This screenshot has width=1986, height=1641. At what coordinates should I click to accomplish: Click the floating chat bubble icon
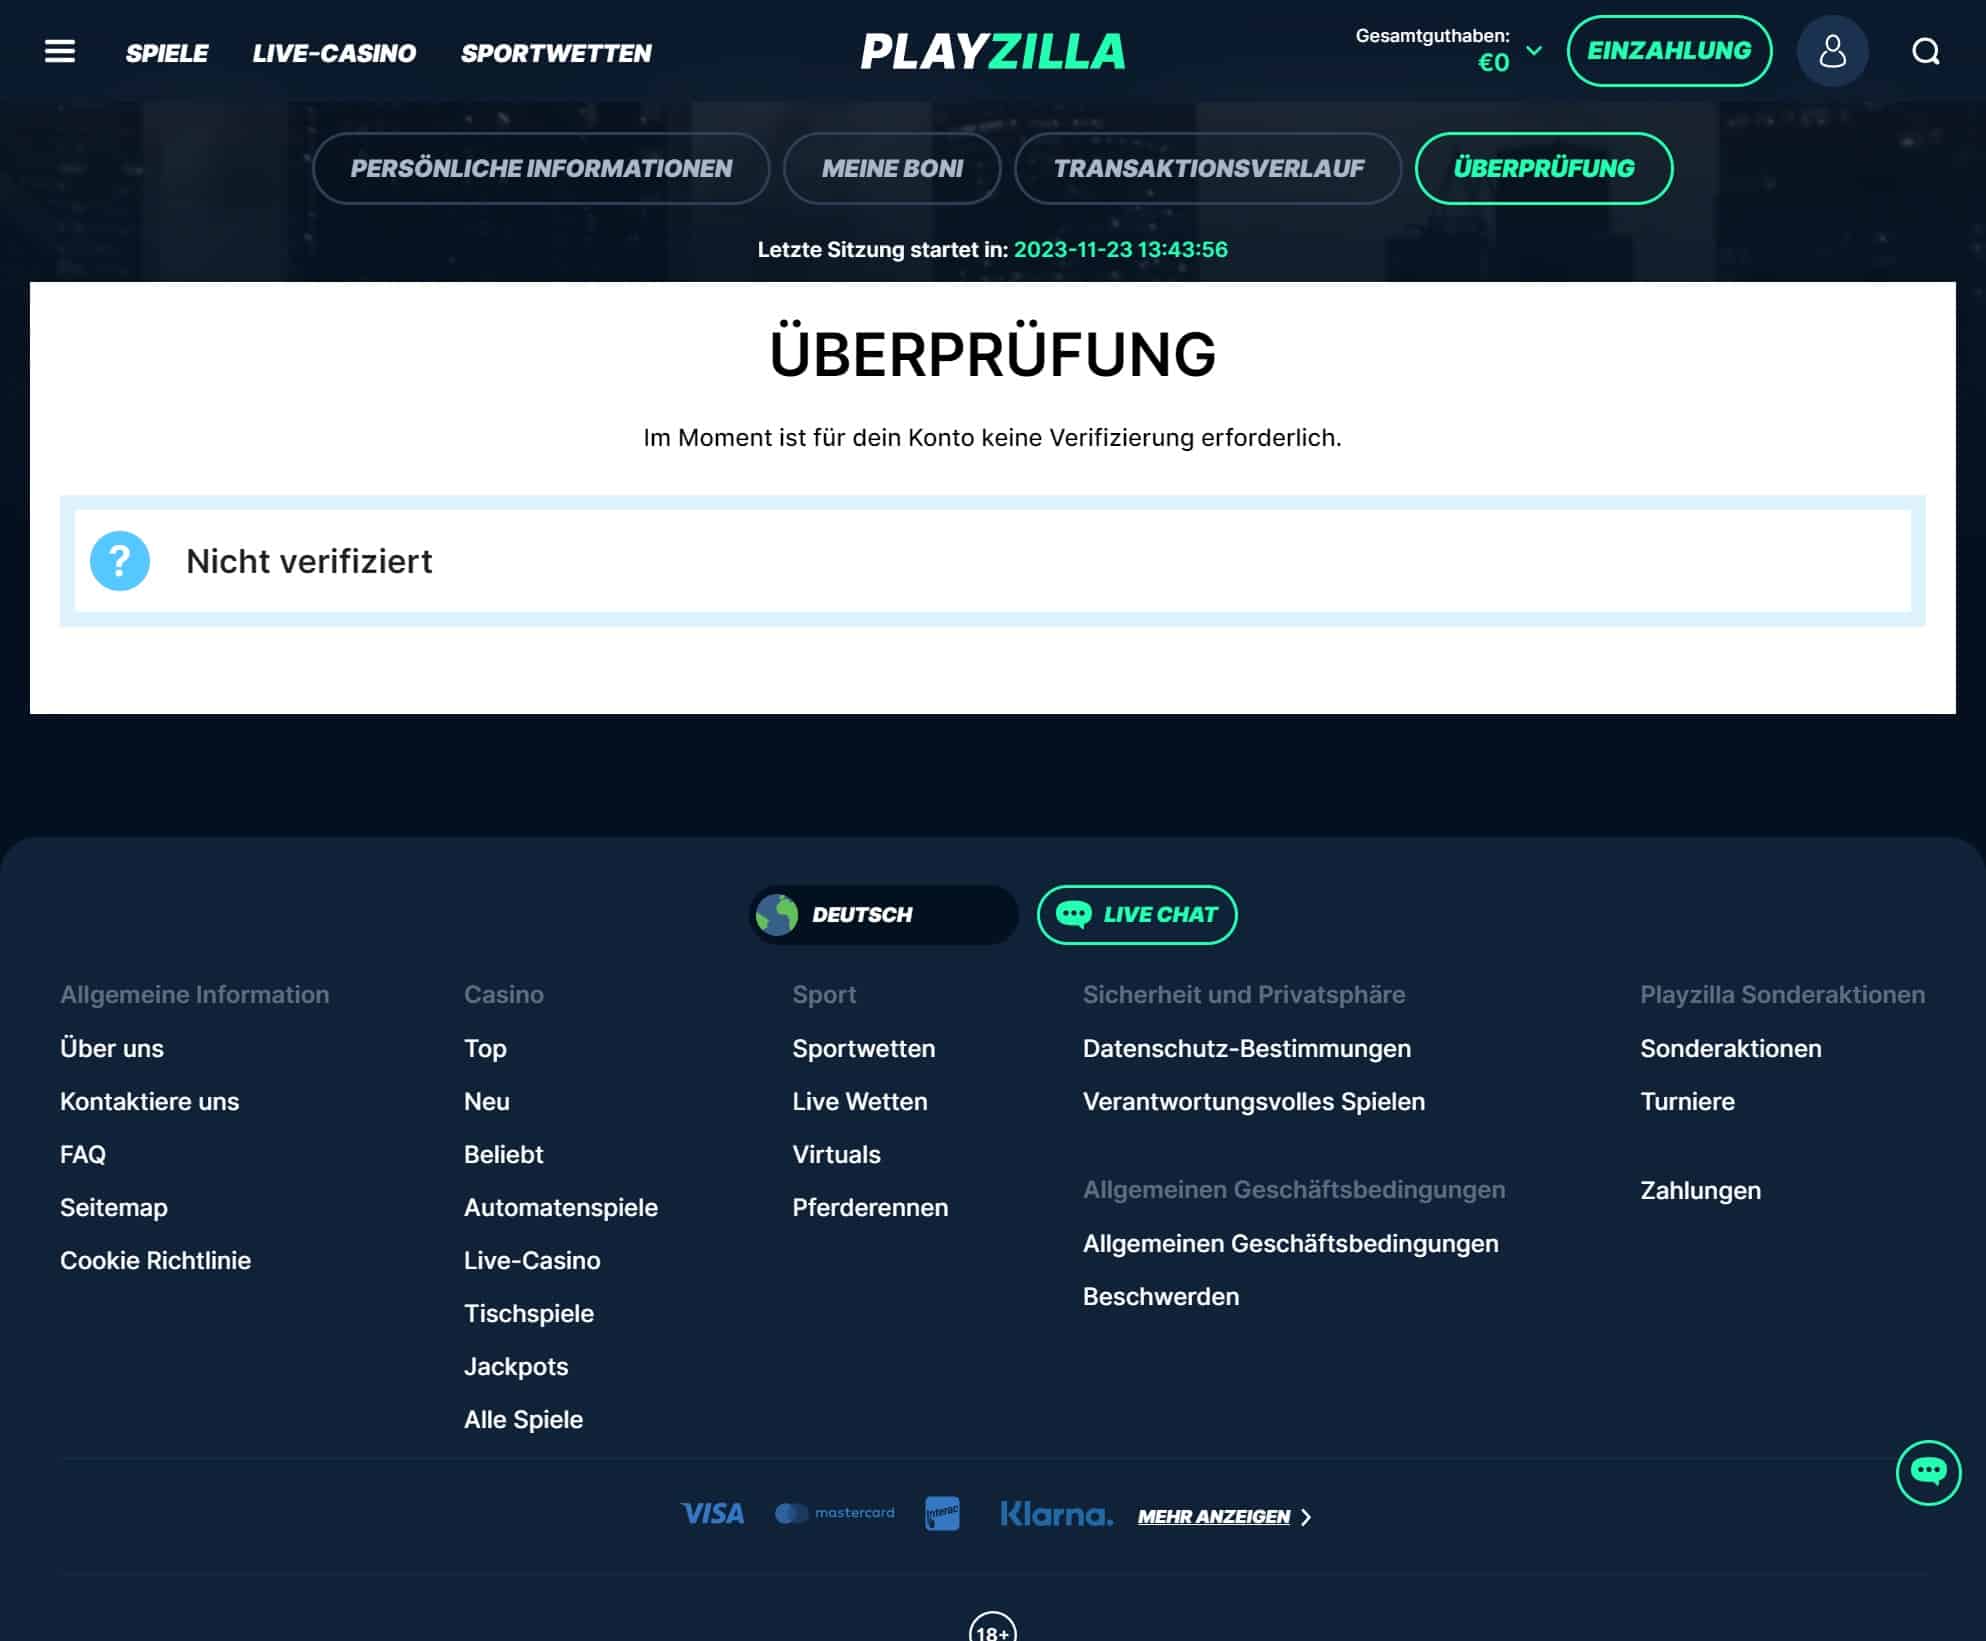1930,1471
